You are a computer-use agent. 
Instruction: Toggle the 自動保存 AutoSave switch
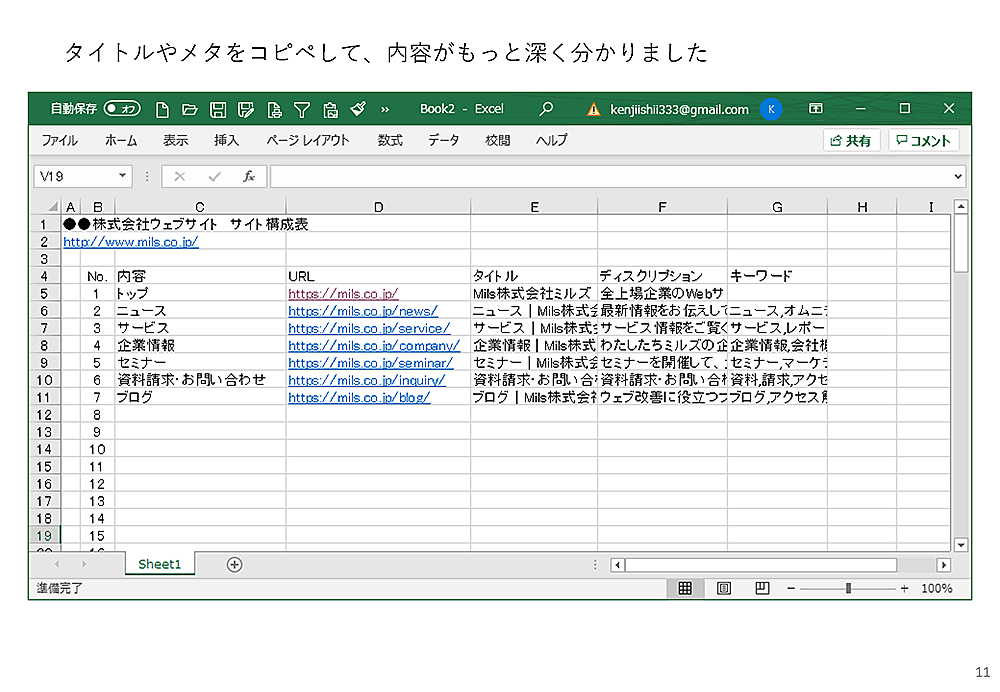122,109
